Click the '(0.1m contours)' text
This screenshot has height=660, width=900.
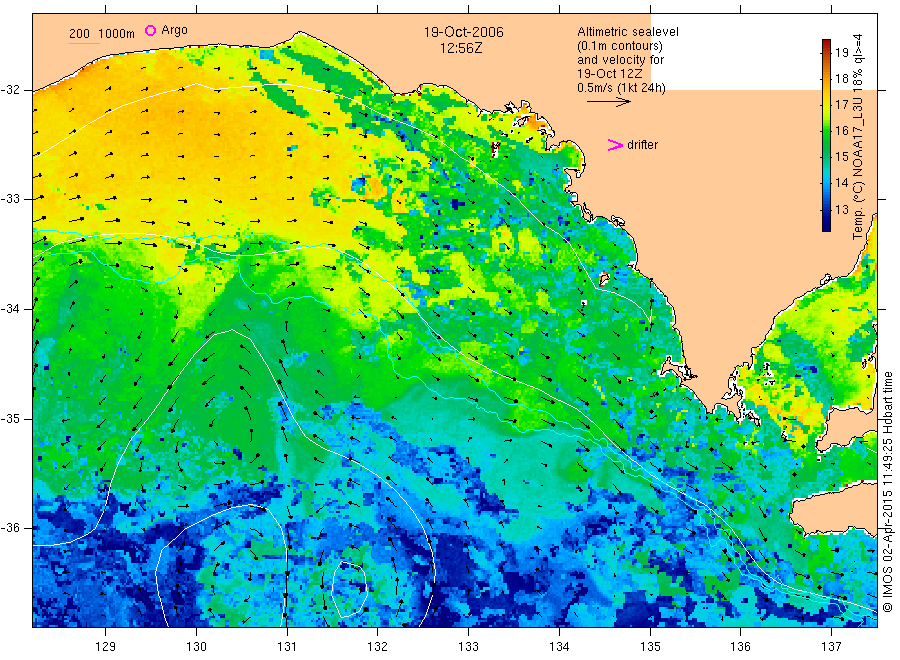619,46
